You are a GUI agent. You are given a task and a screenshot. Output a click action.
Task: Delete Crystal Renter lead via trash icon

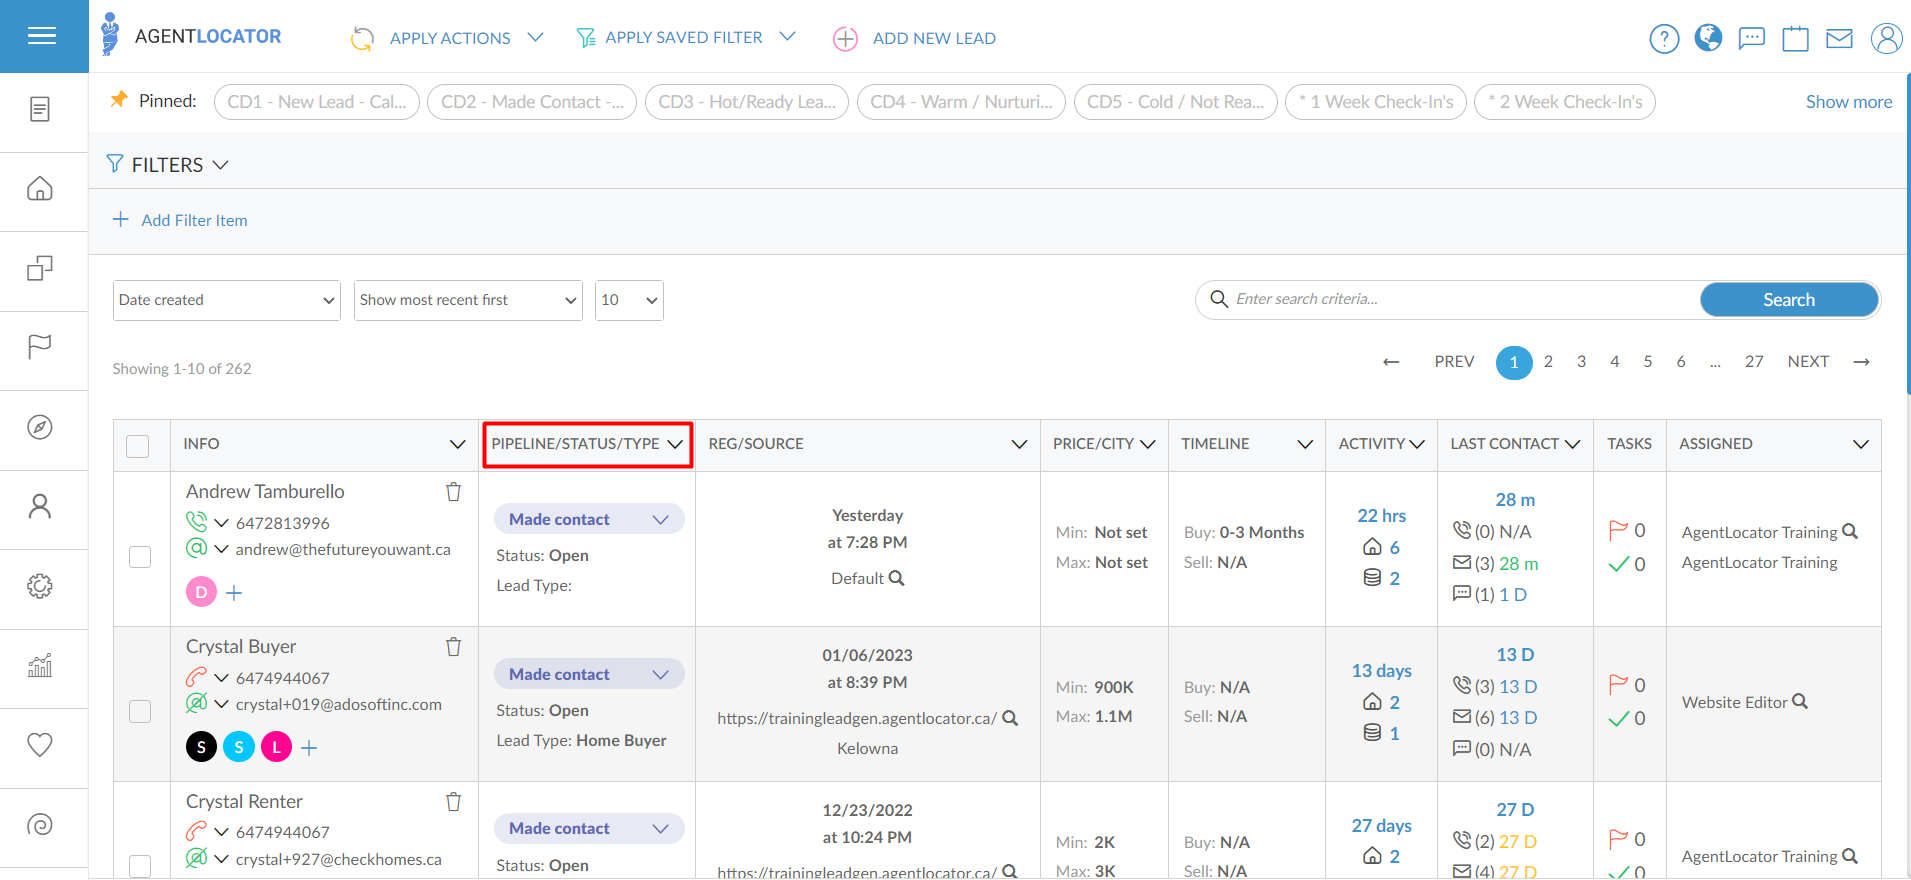click(x=453, y=802)
